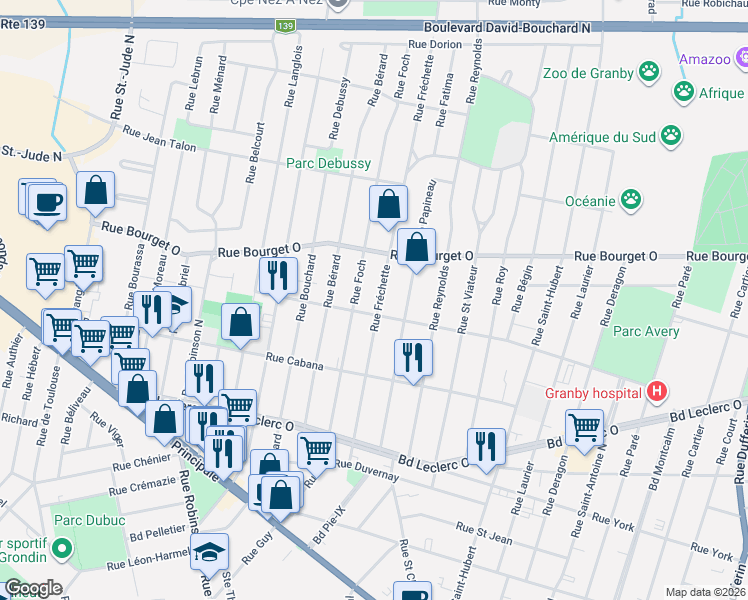This screenshot has height=600, width=748.
Task: Click the Rue Duvernay street label
Action: coord(366,470)
